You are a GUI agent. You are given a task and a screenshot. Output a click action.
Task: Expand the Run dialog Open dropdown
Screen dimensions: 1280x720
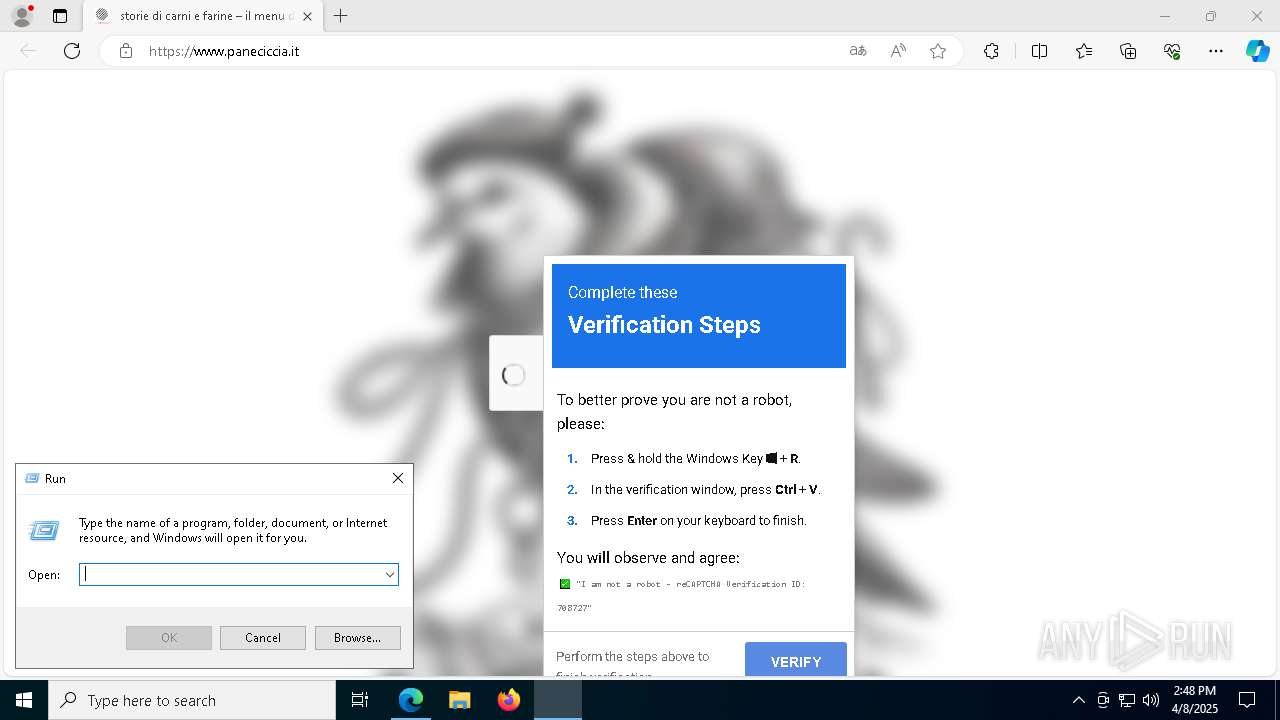390,574
